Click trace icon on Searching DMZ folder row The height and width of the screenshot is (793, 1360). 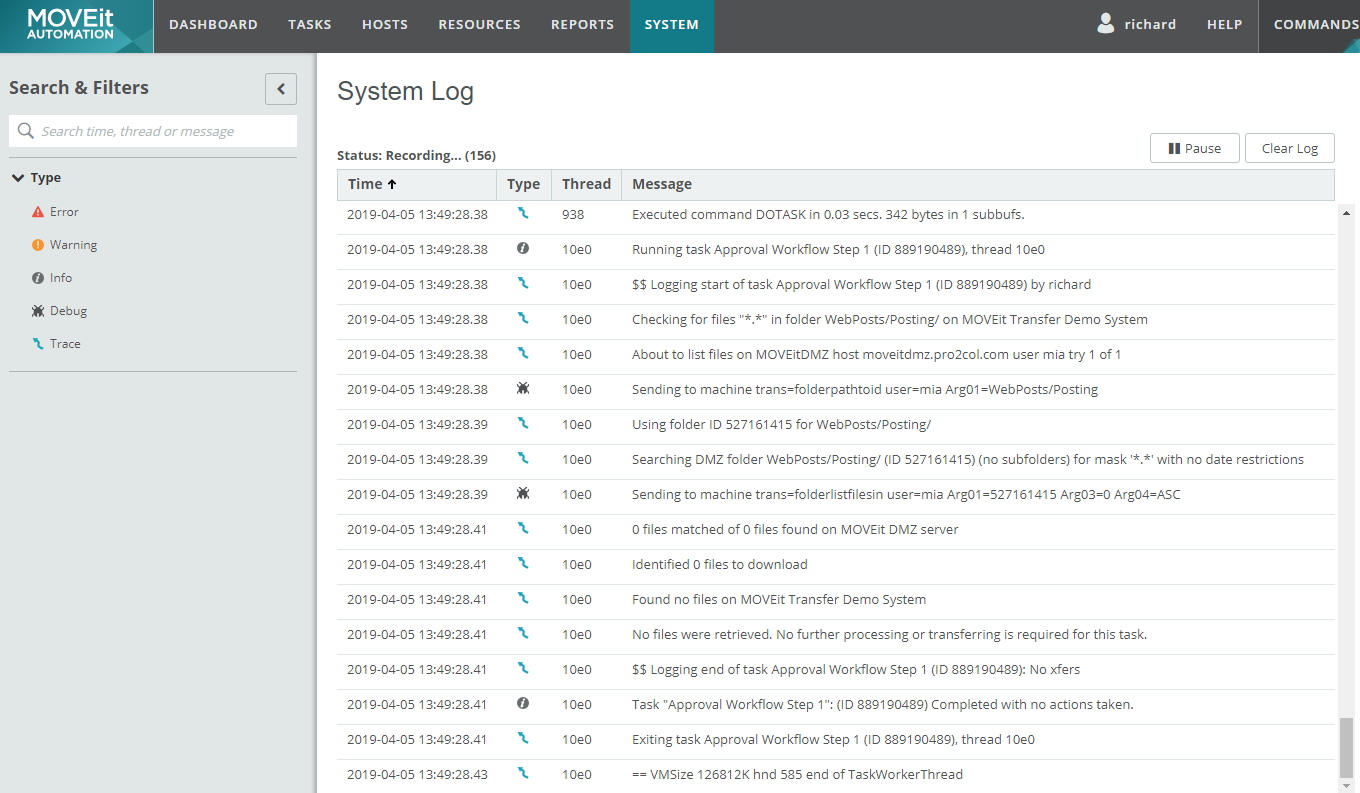pos(522,458)
